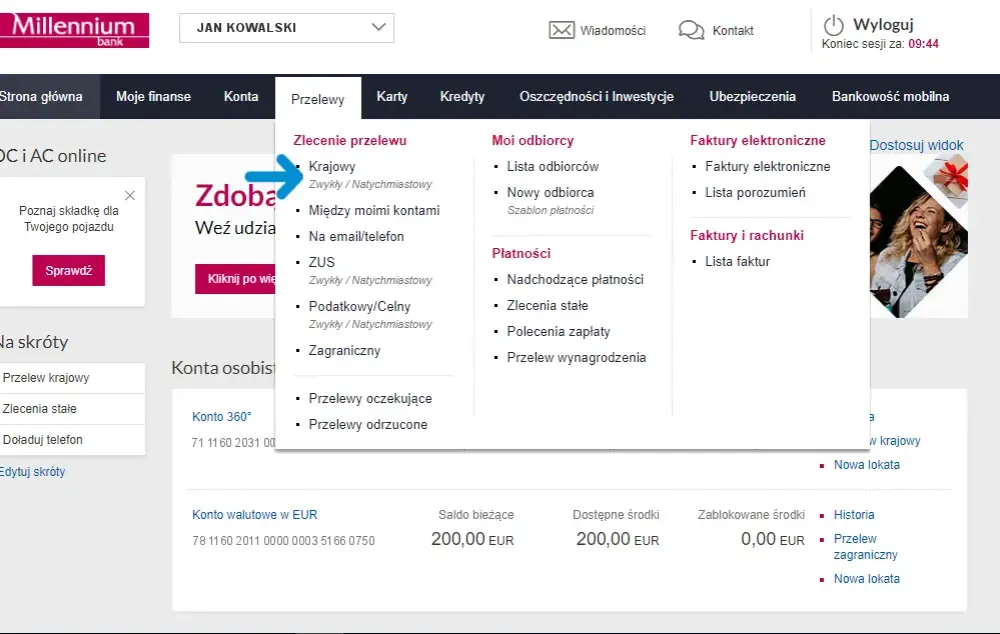Open Lista odbiorców
Image resolution: width=1000 pixels, height=634 pixels.
pyautogui.click(x=552, y=166)
